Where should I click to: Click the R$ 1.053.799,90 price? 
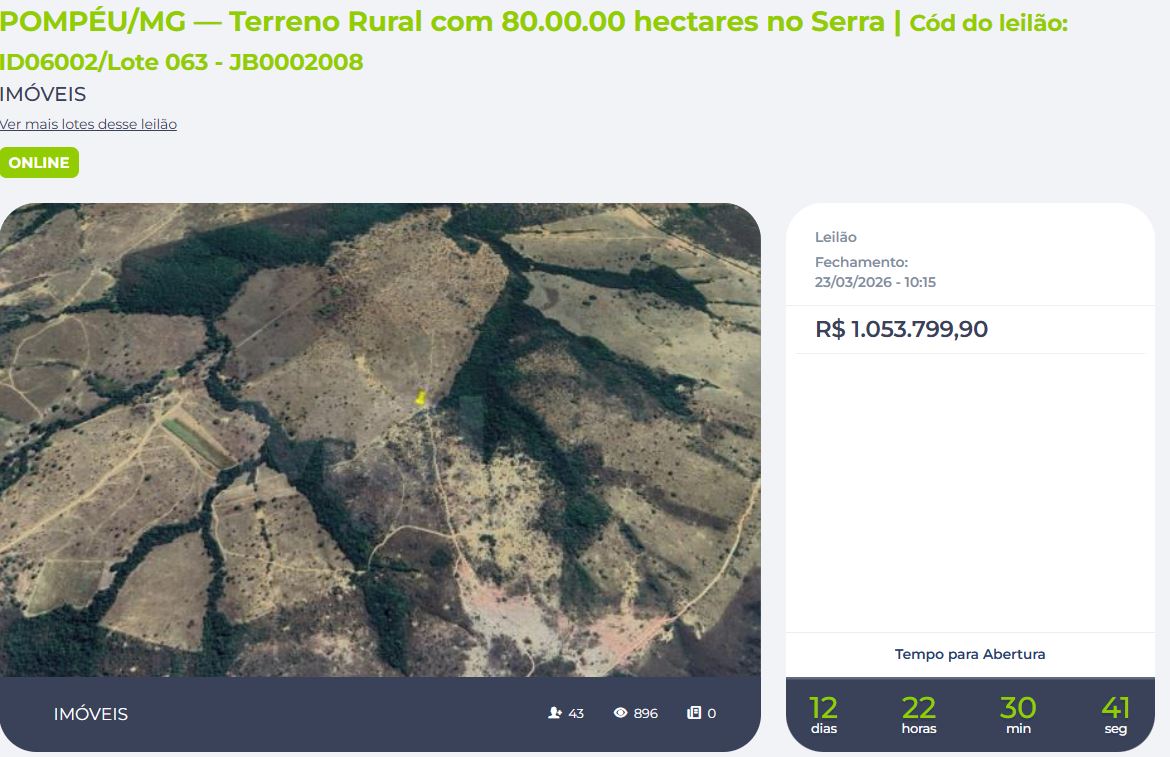pyautogui.click(x=901, y=329)
